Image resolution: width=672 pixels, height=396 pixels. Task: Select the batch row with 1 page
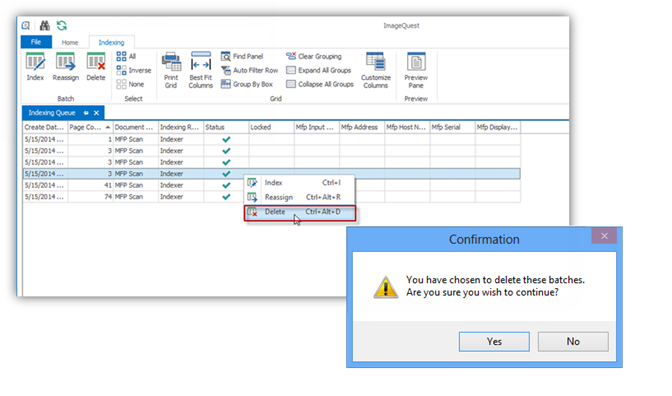click(272, 139)
